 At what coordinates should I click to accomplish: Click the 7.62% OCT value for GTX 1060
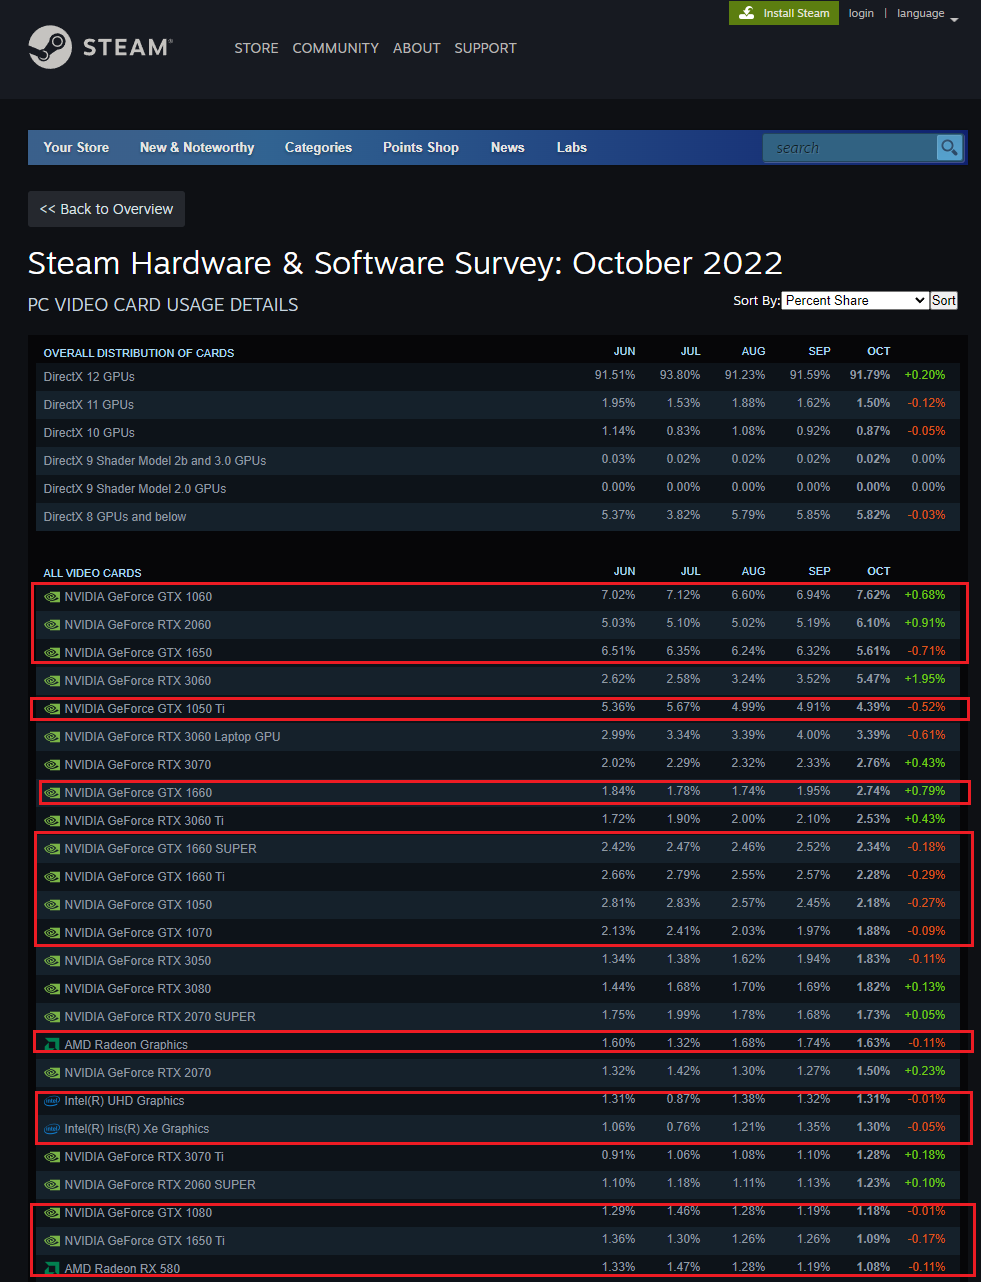873,595
